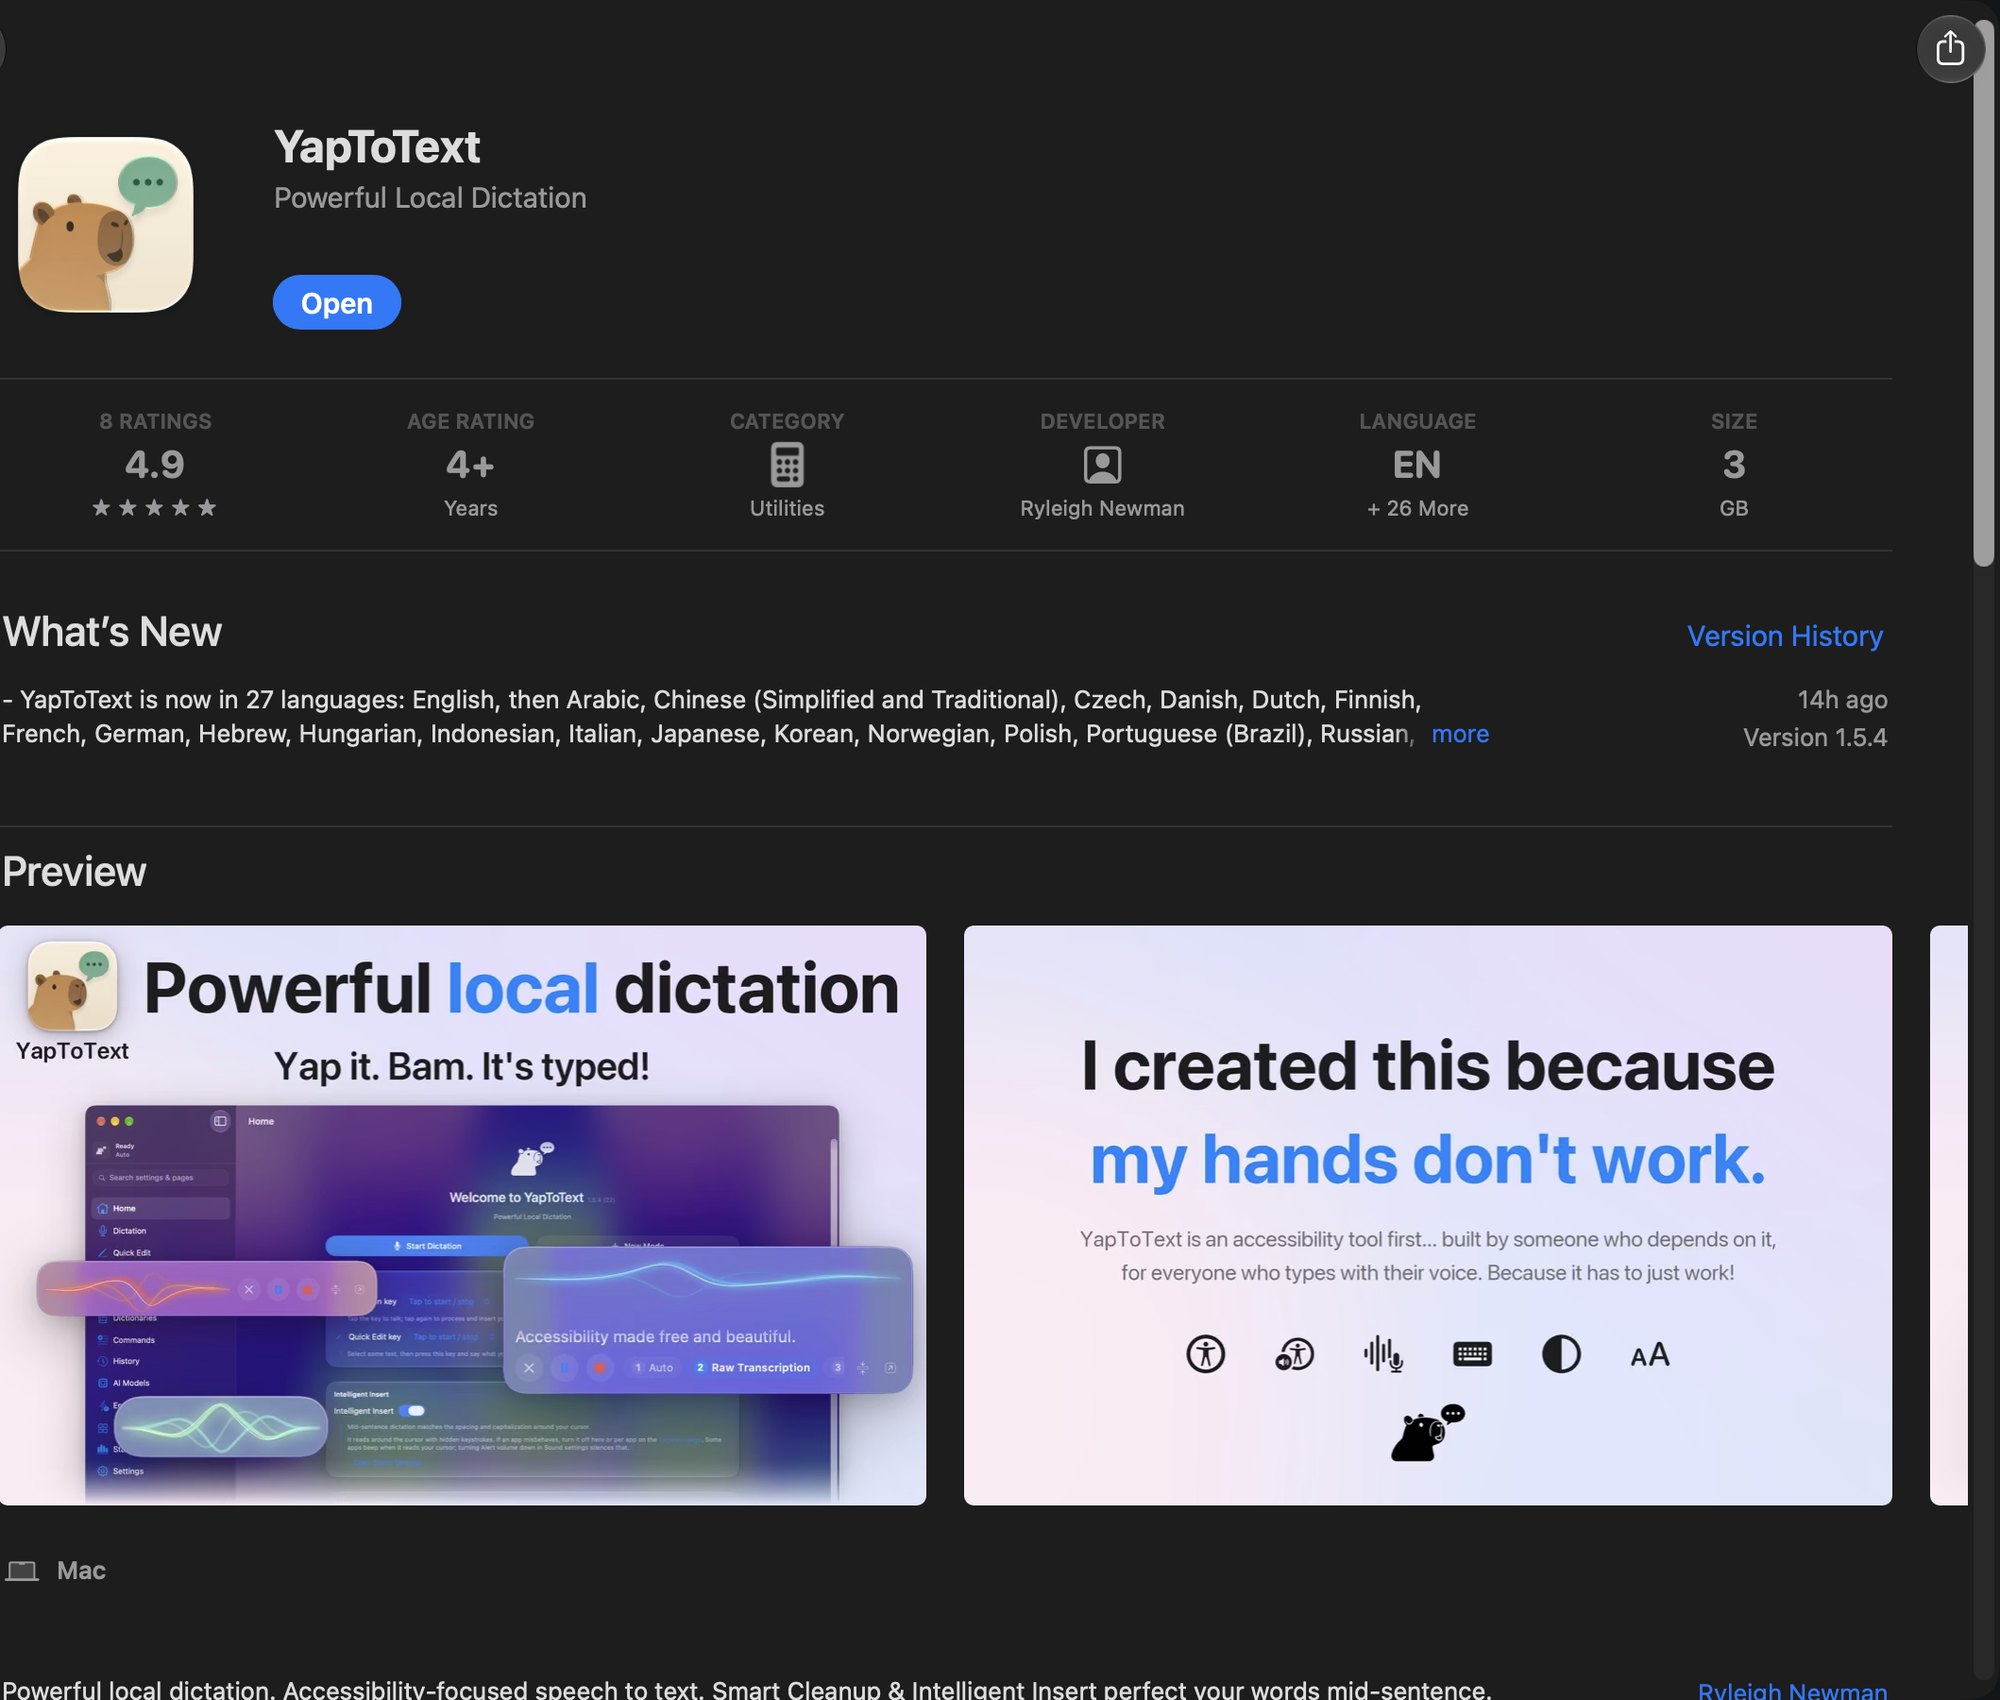The width and height of the screenshot is (2000, 1700).
Task: Click the '+ 26 More' languages text
Action: [x=1417, y=508]
